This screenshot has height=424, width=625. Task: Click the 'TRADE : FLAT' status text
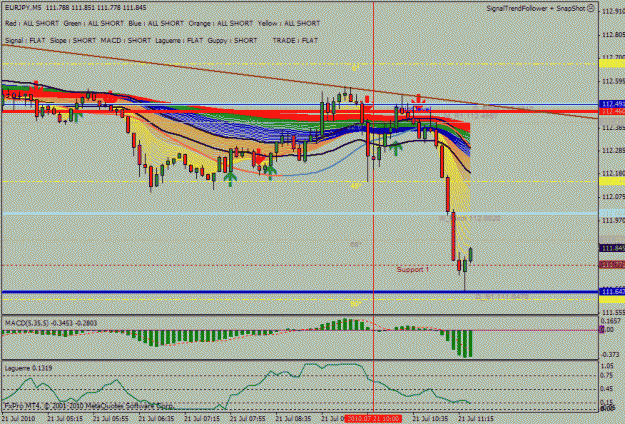coord(295,41)
